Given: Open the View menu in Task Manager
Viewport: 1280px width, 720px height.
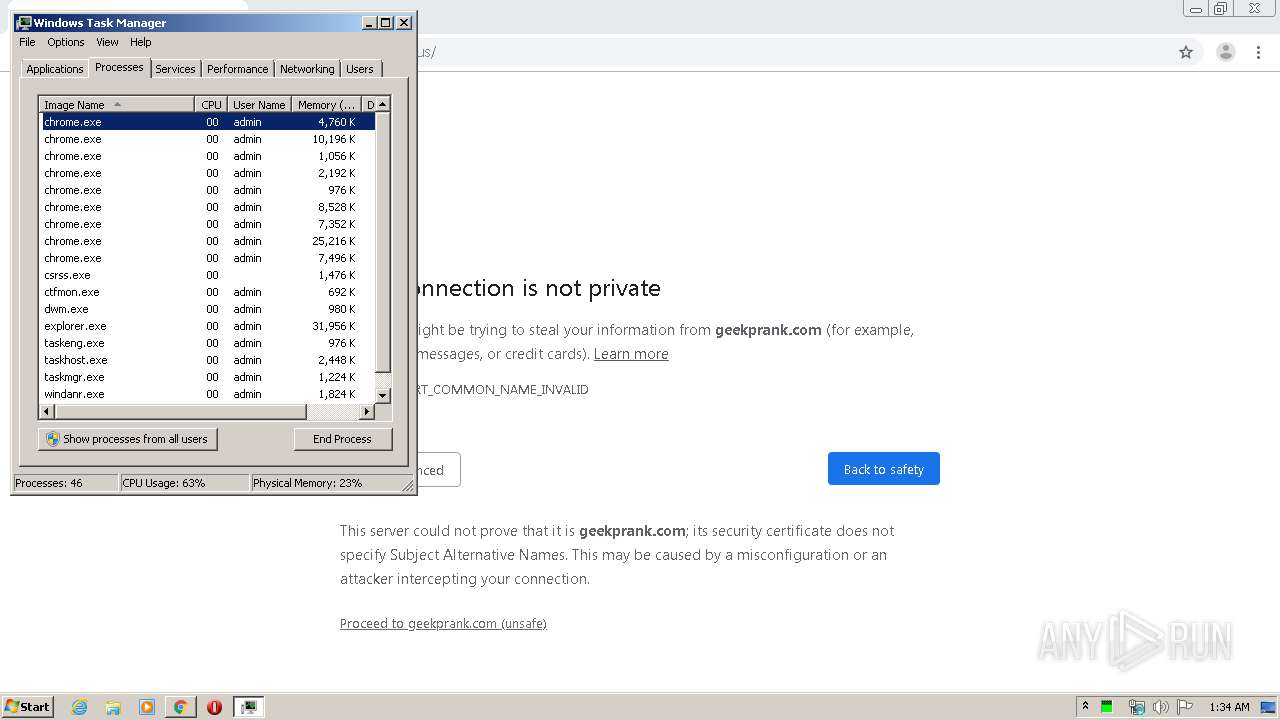Looking at the screenshot, I should click(107, 42).
